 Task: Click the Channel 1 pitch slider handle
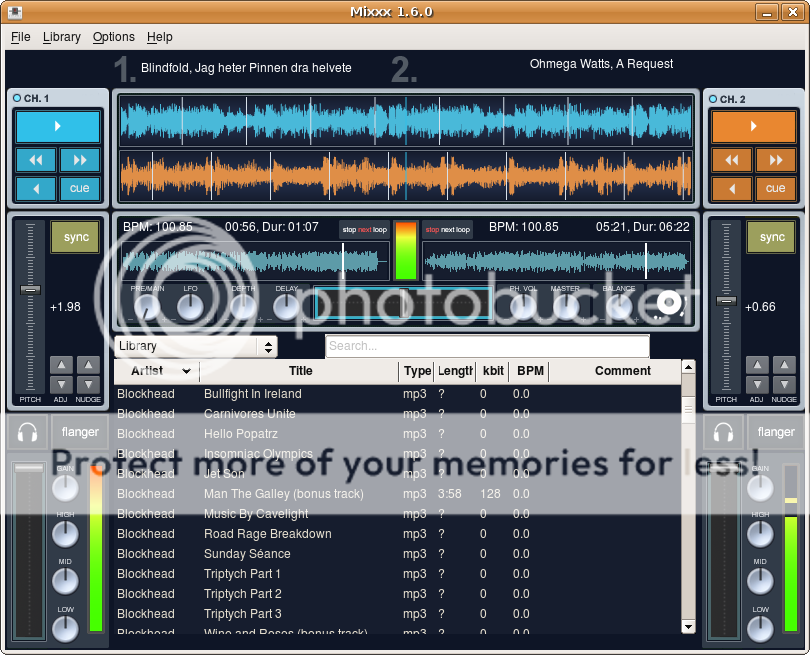pyautogui.click(x=30, y=290)
